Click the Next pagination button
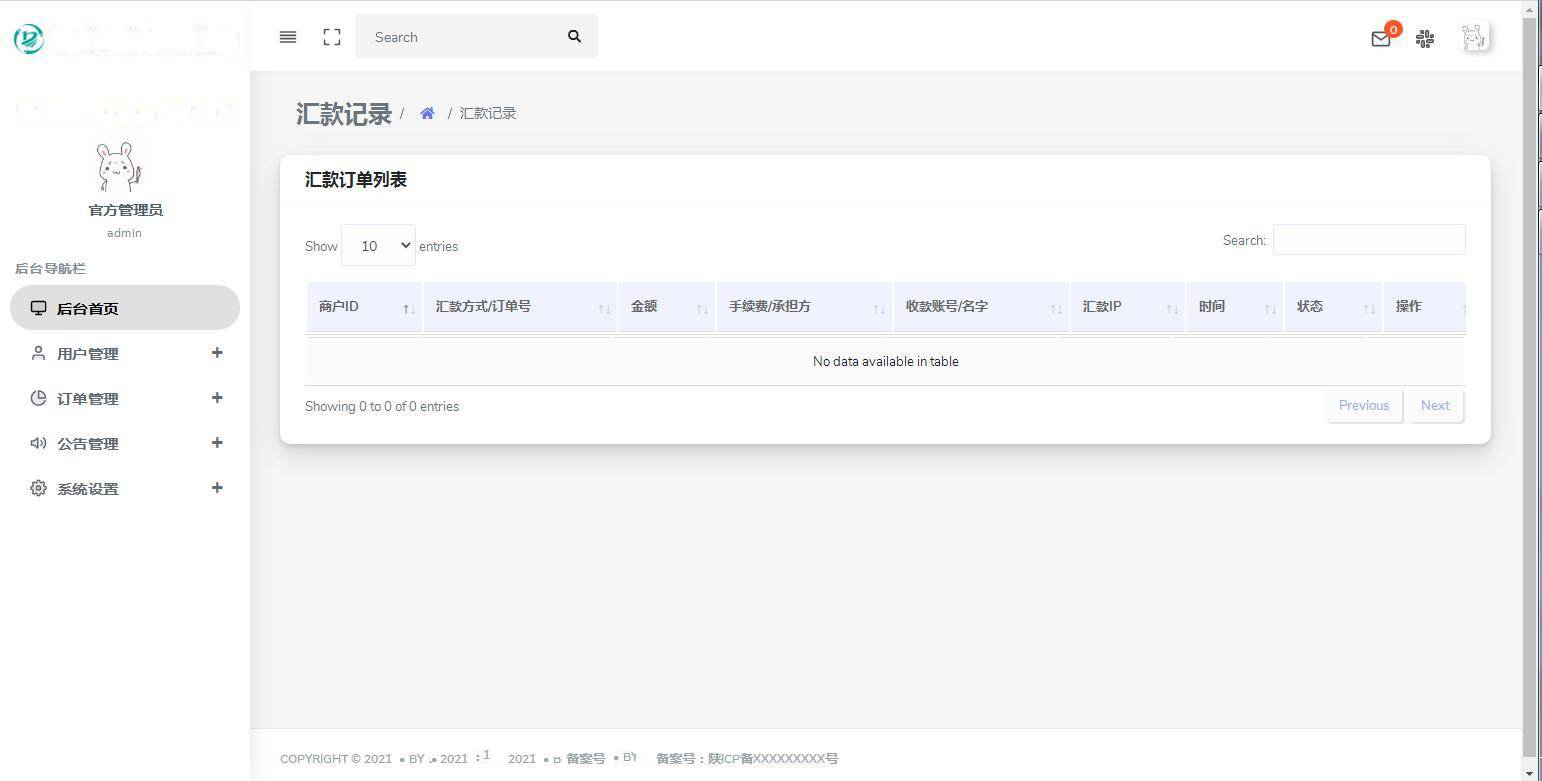1542x781 pixels. (x=1435, y=406)
